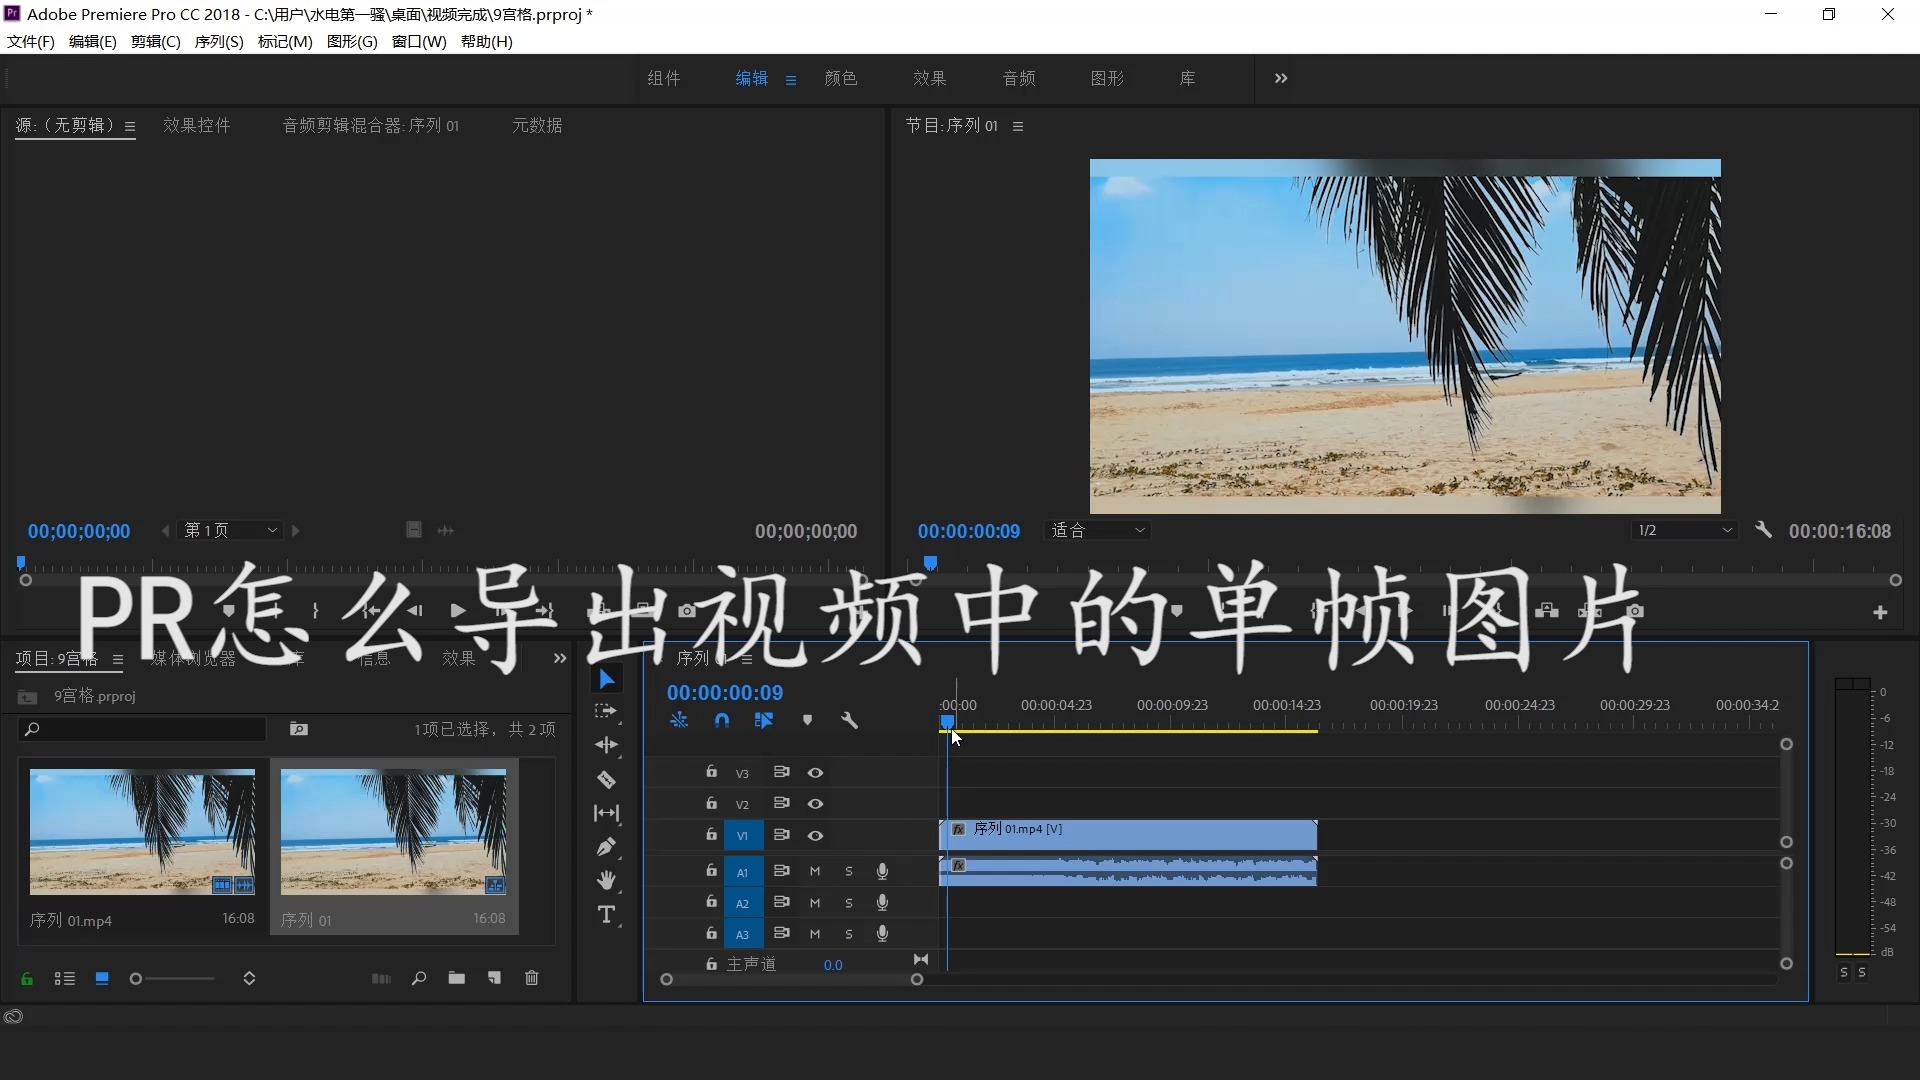Click the Add Edit marker icon

pos(806,721)
